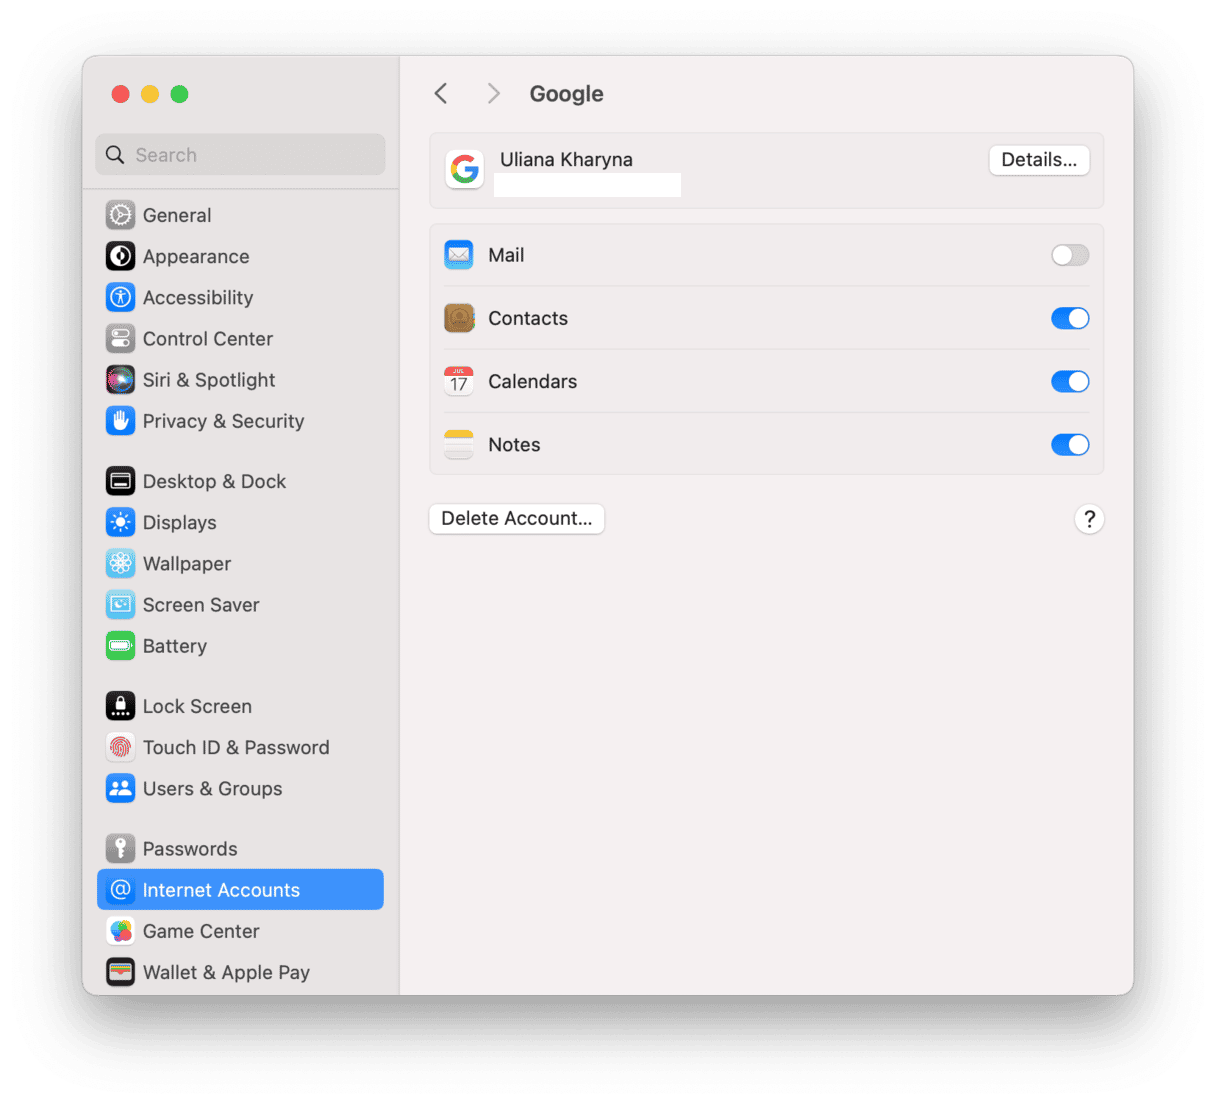This screenshot has height=1104, width=1216.
Task: Disable the Contacts toggle
Action: click(1069, 318)
